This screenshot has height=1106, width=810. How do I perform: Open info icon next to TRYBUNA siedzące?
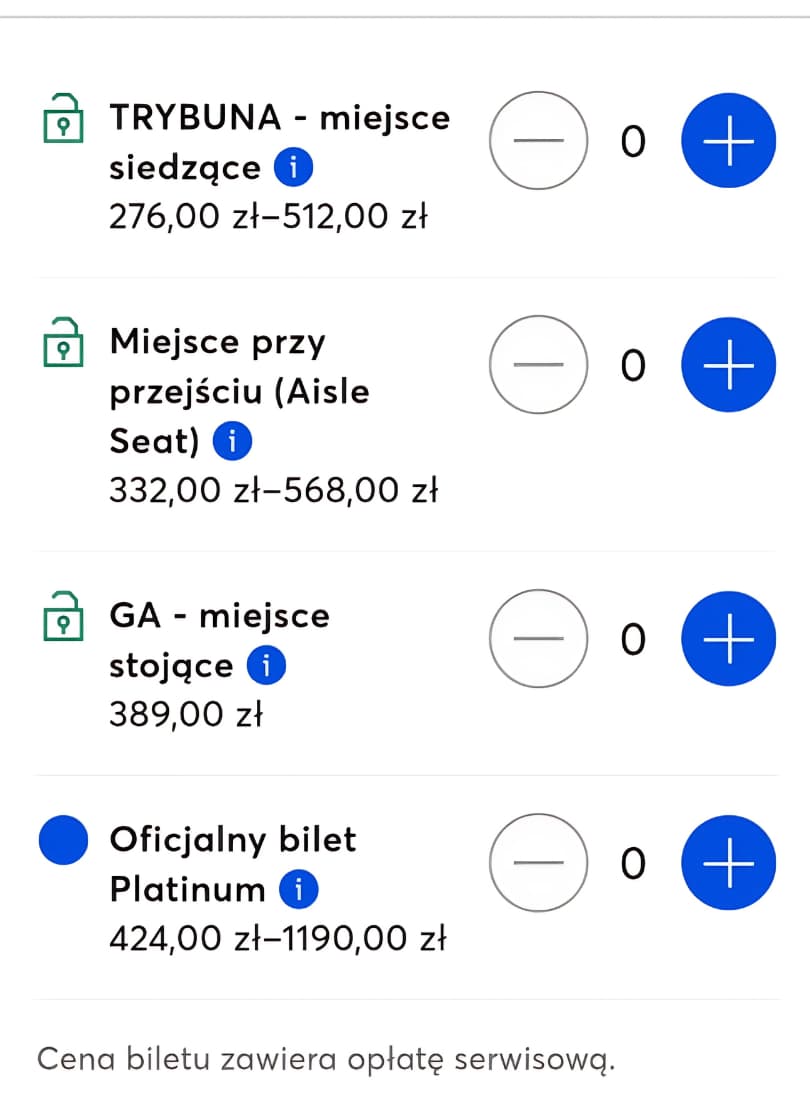coord(293,168)
